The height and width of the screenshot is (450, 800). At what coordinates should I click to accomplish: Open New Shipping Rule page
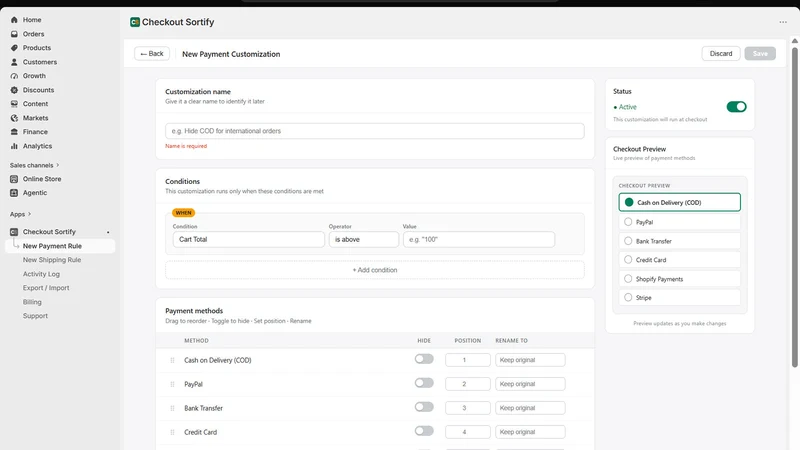click(52, 260)
